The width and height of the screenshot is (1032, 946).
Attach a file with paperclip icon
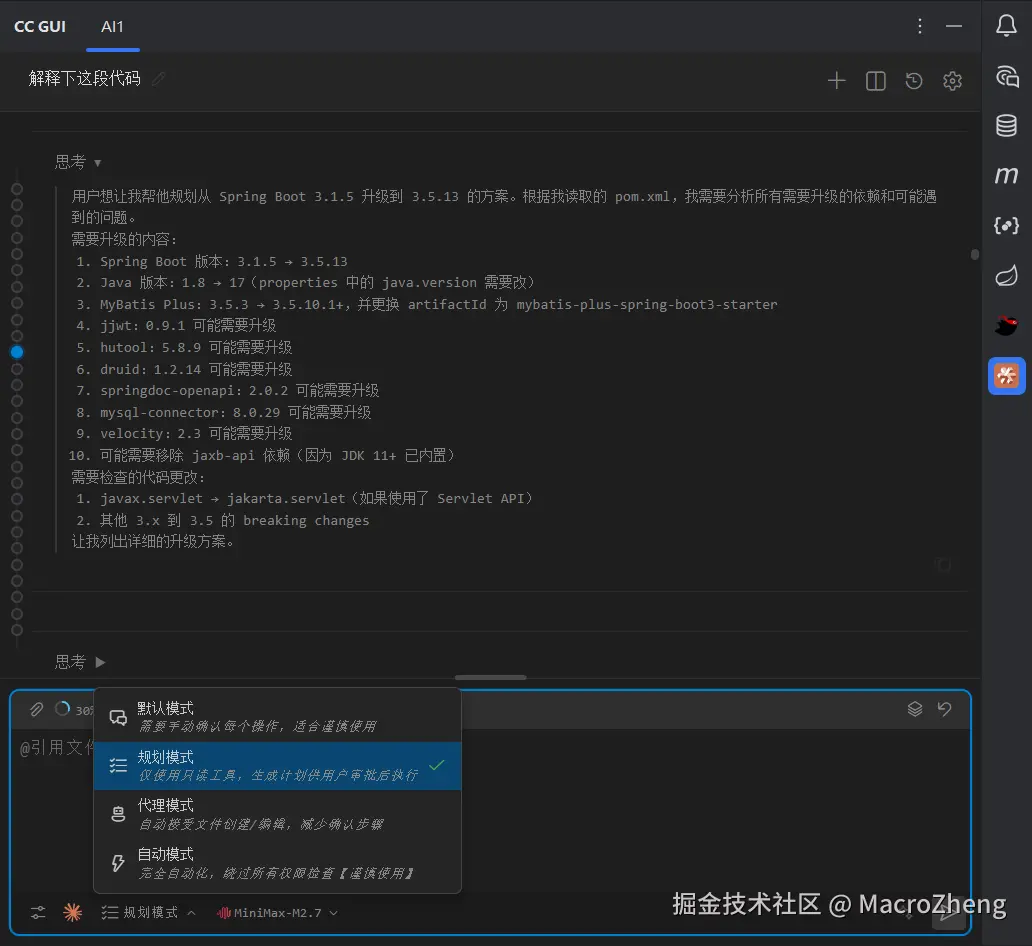(36, 709)
